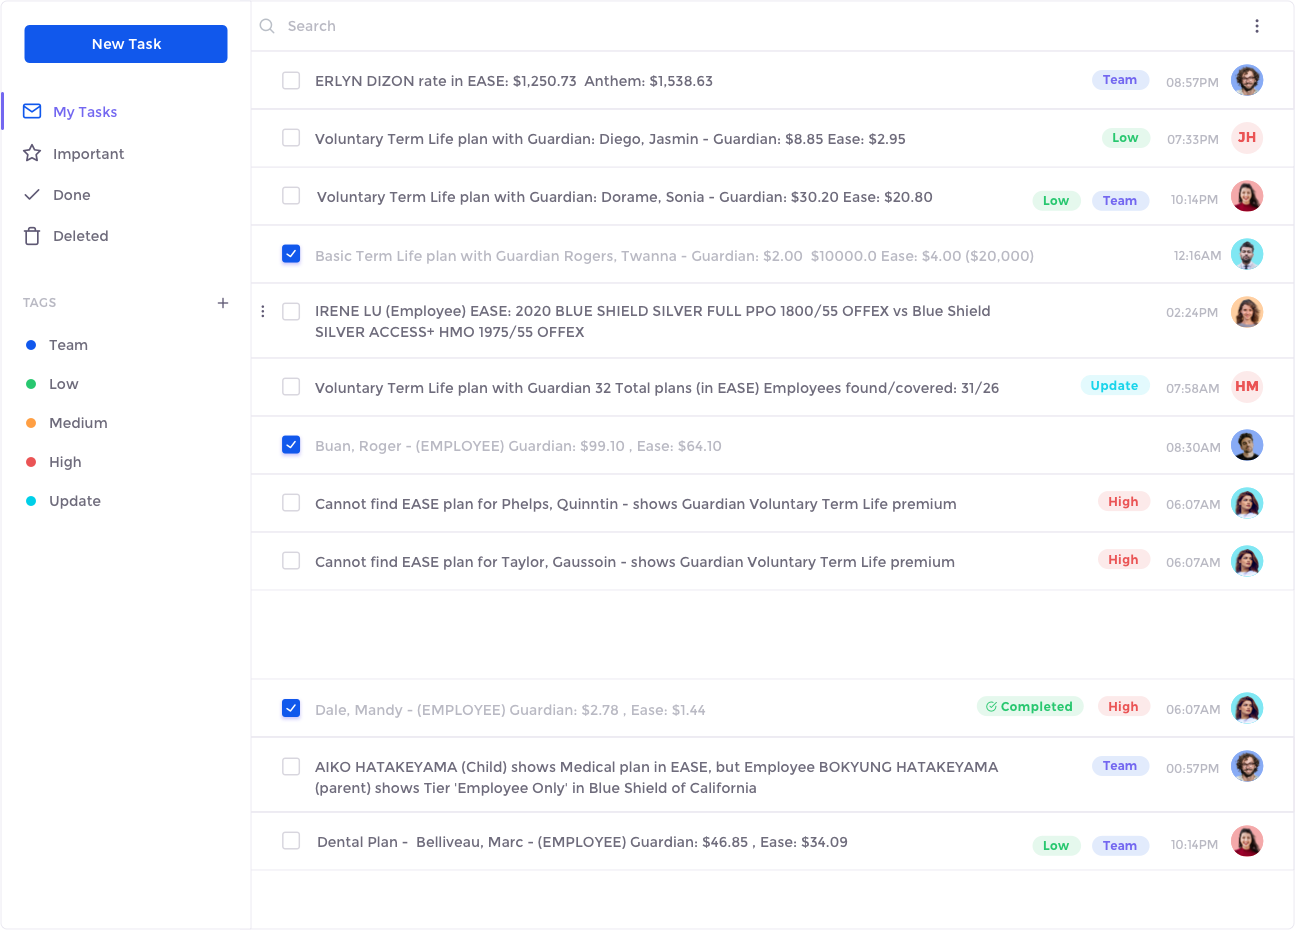This screenshot has height=930, width=1295.
Task: Filter by the Team tag in the sidebar
Action: [68, 345]
